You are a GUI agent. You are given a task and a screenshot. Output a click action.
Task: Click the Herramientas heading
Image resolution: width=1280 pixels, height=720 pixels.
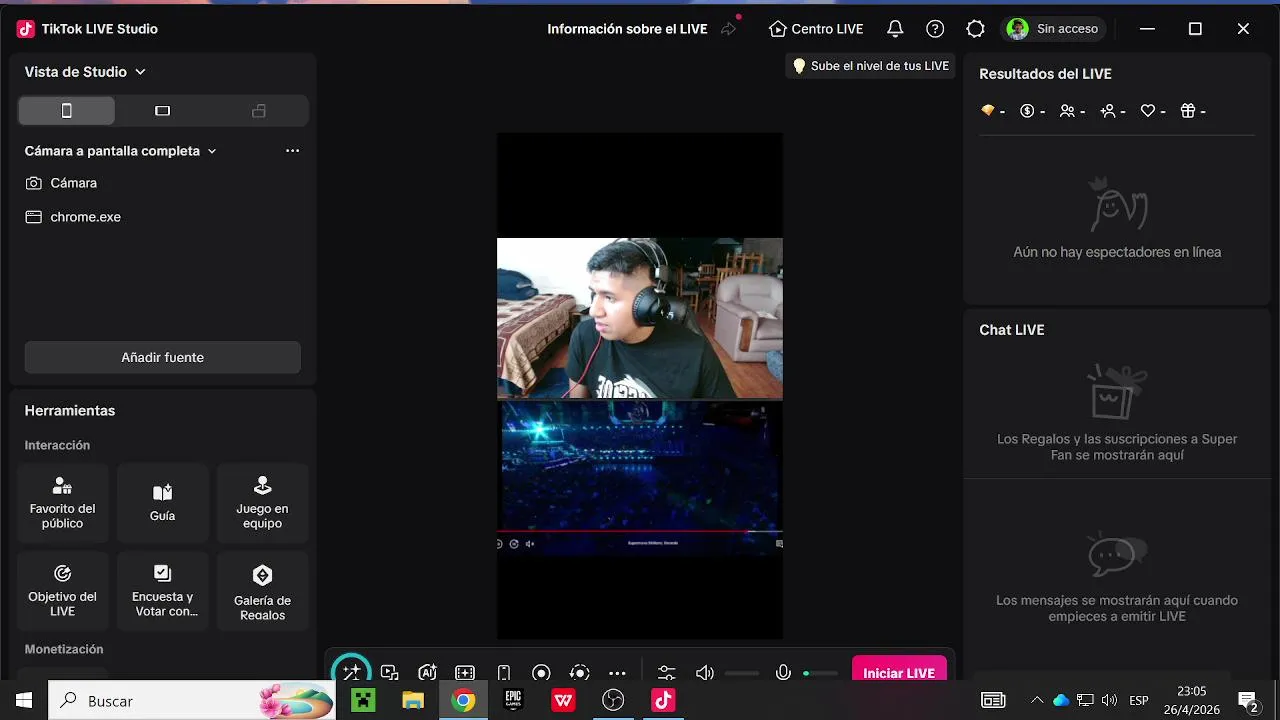pos(70,411)
